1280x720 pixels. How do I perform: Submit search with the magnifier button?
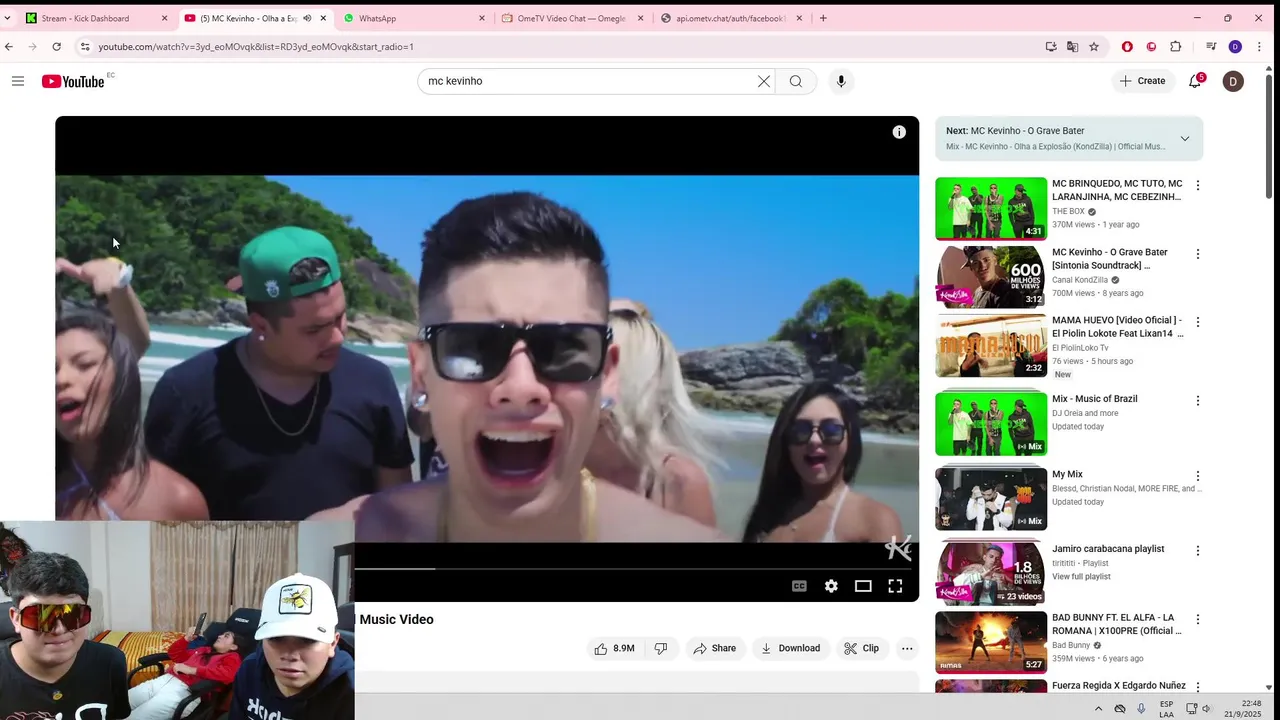pyautogui.click(x=796, y=81)
